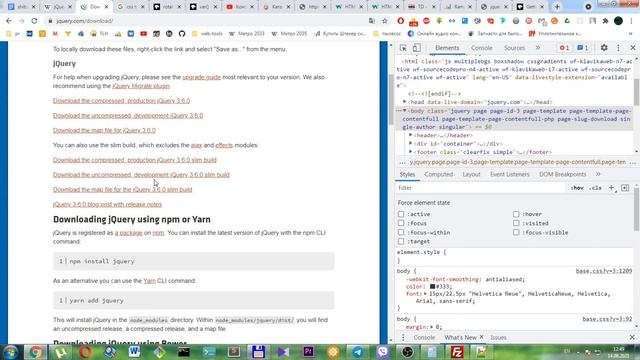Click the Styles filter input field

point(482,188)
